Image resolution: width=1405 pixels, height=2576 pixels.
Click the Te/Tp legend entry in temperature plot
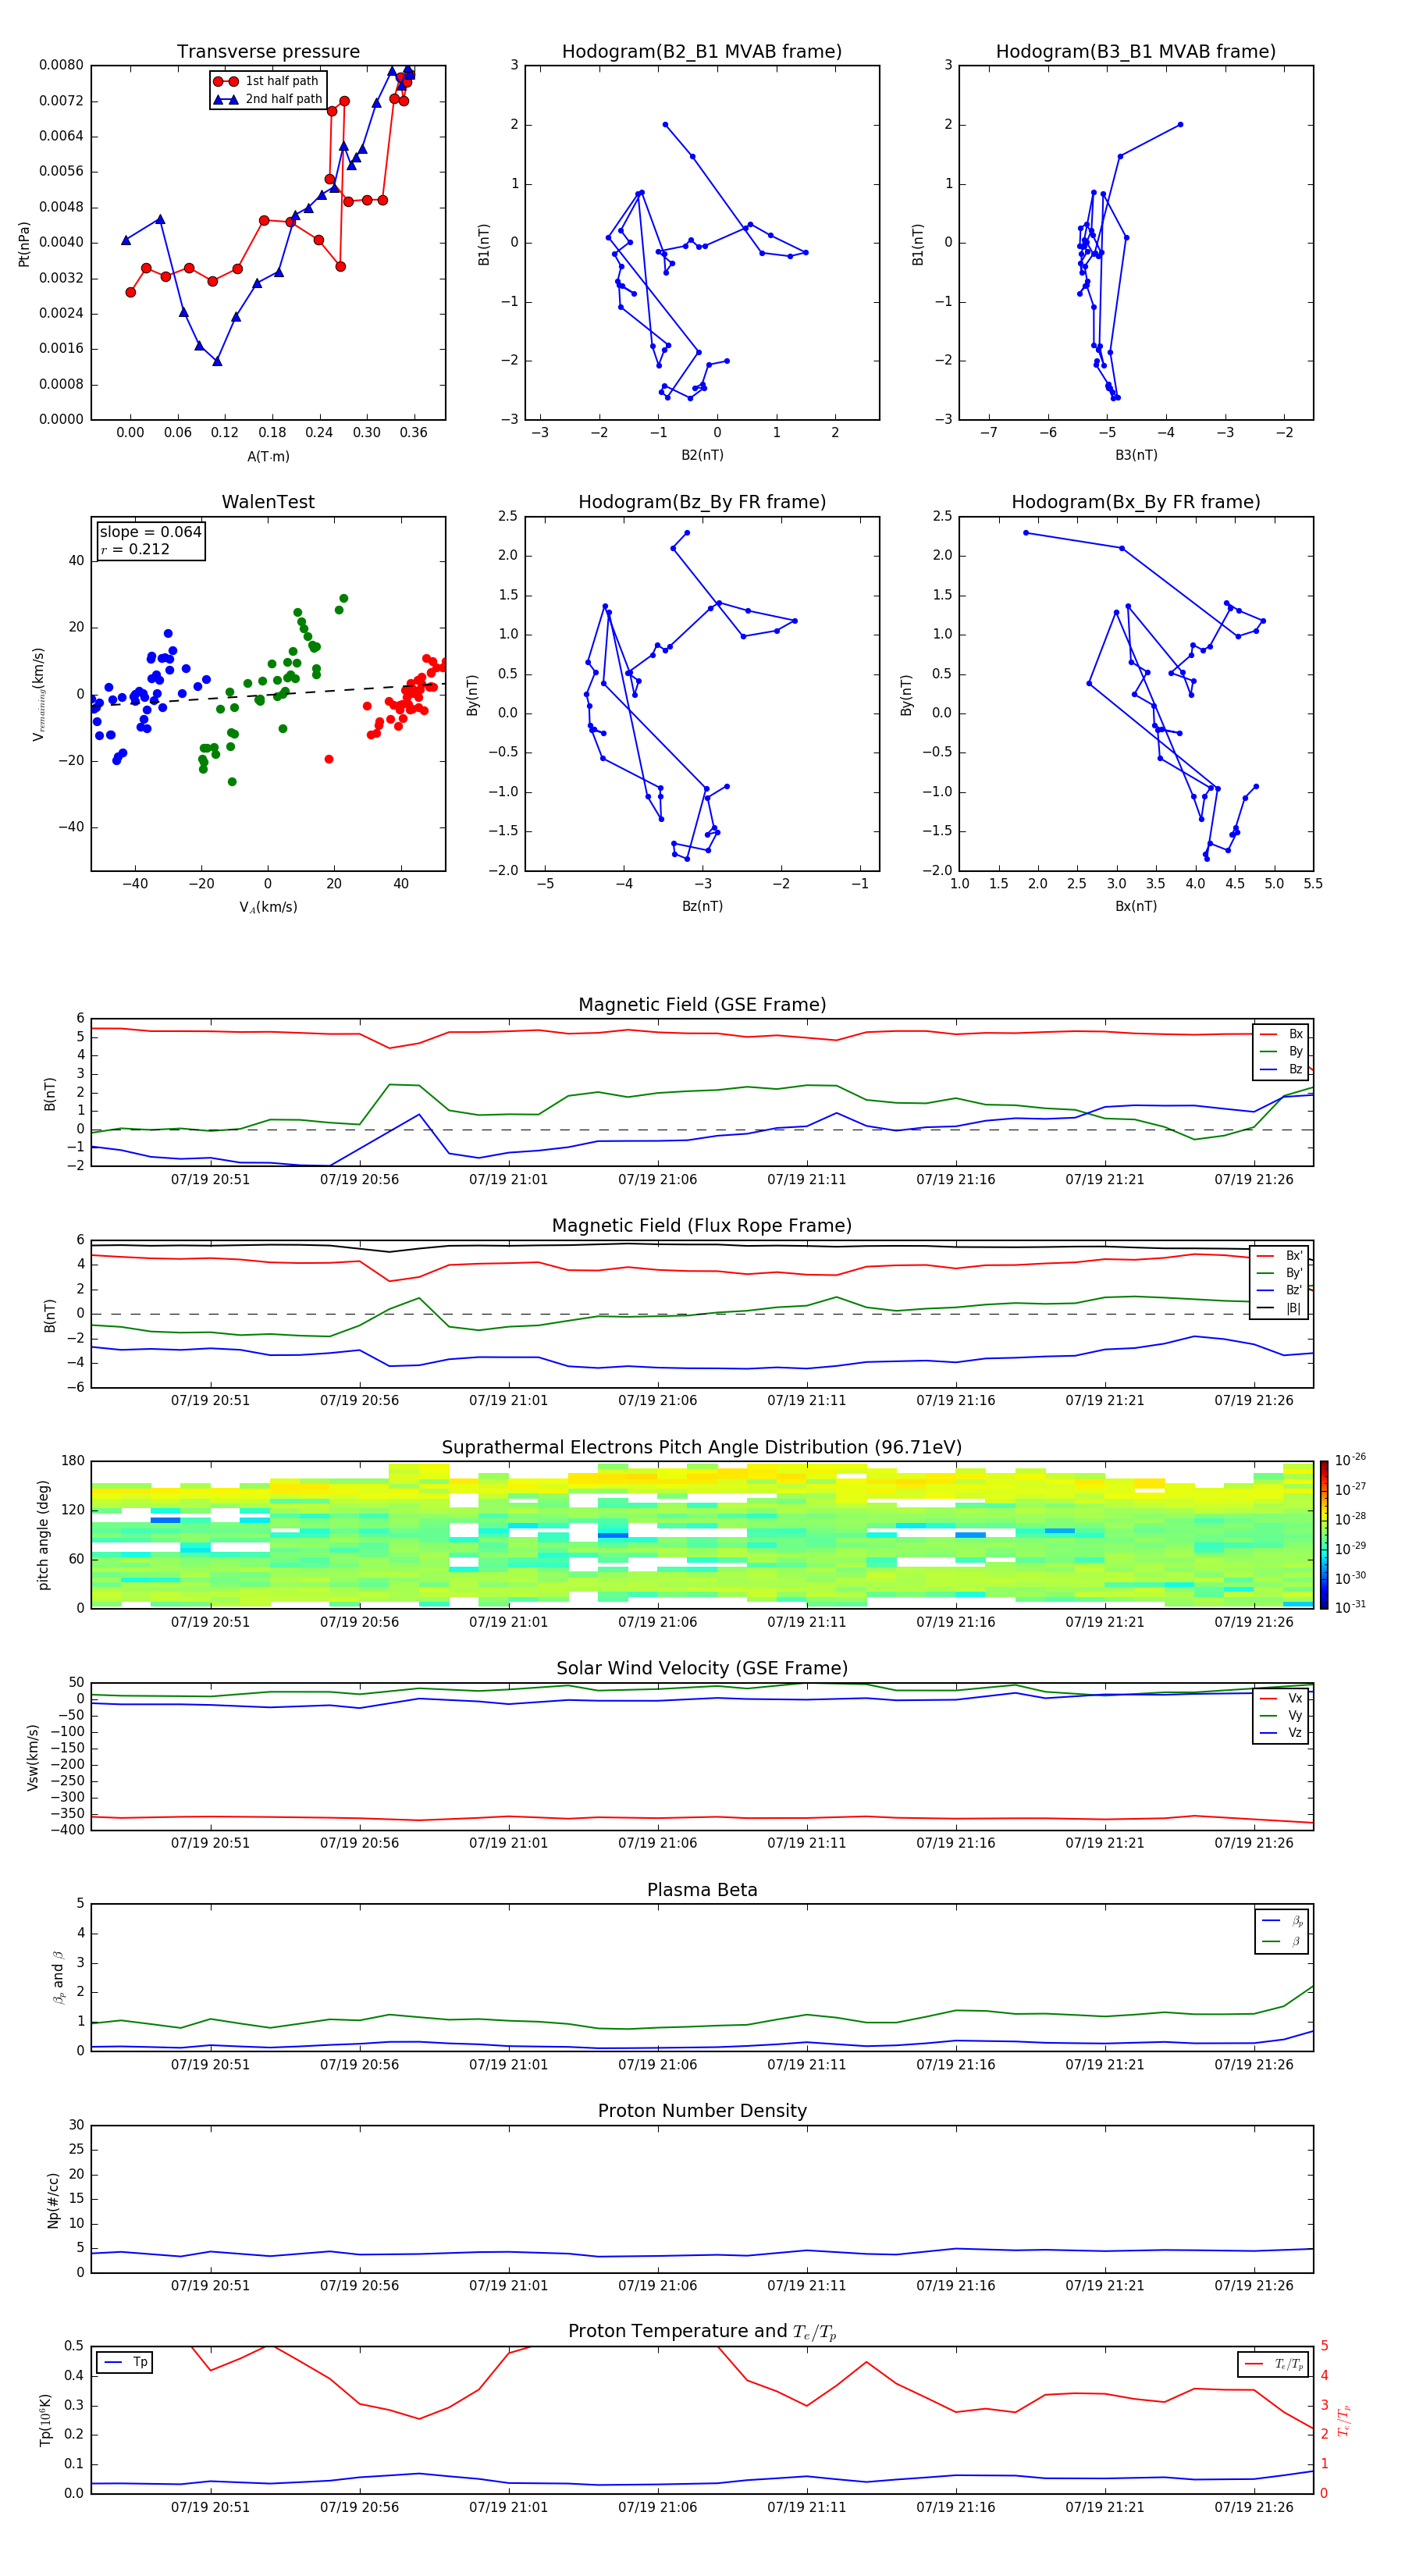[x=1274, y=2365]
